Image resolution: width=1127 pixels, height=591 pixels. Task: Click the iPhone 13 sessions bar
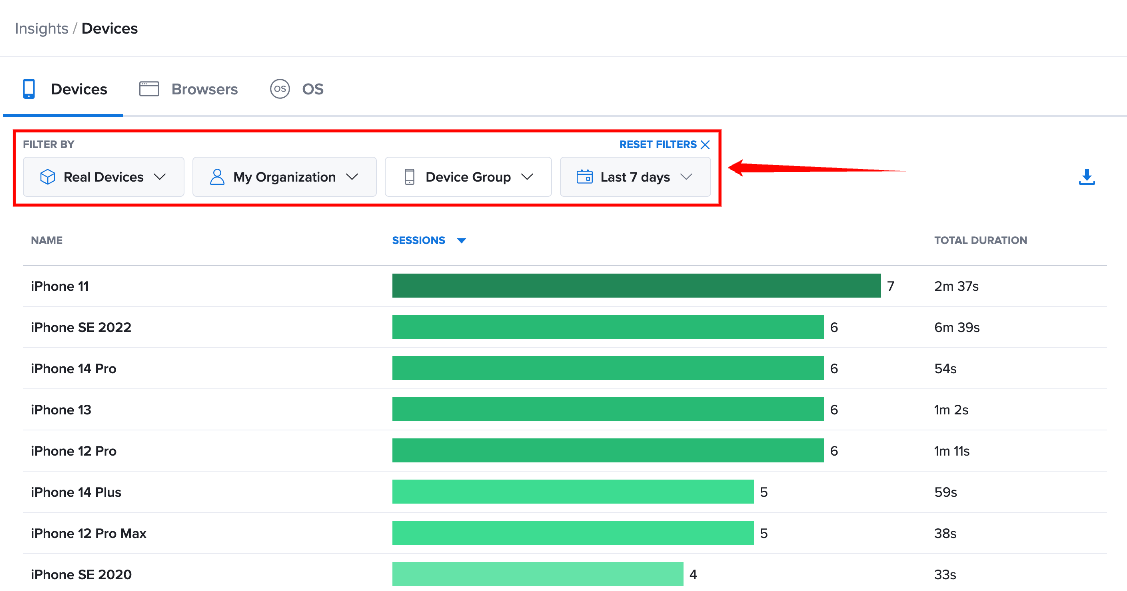click(607, 409)
